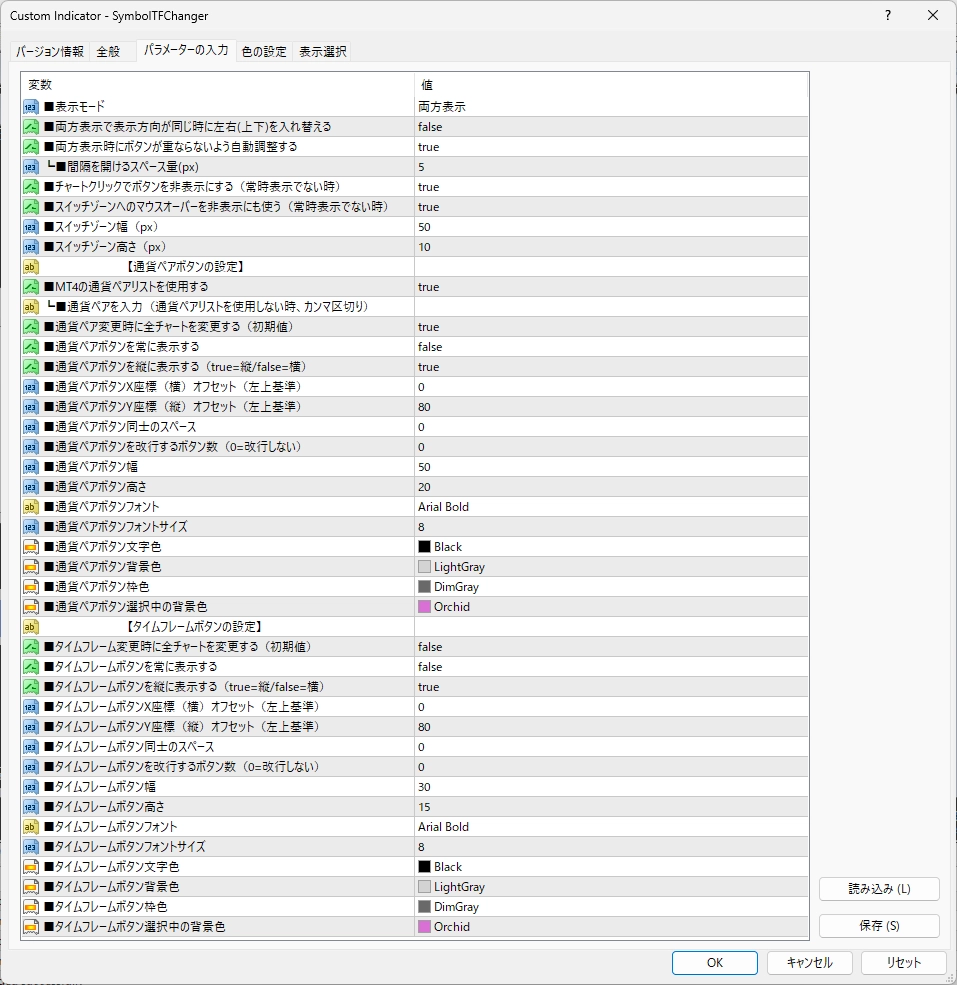The image size is (957, 985).
Task: Toggle the false value of 通貨ペアボタンを常に表示する
Action: pyautogui.click(x=430, y=347)
